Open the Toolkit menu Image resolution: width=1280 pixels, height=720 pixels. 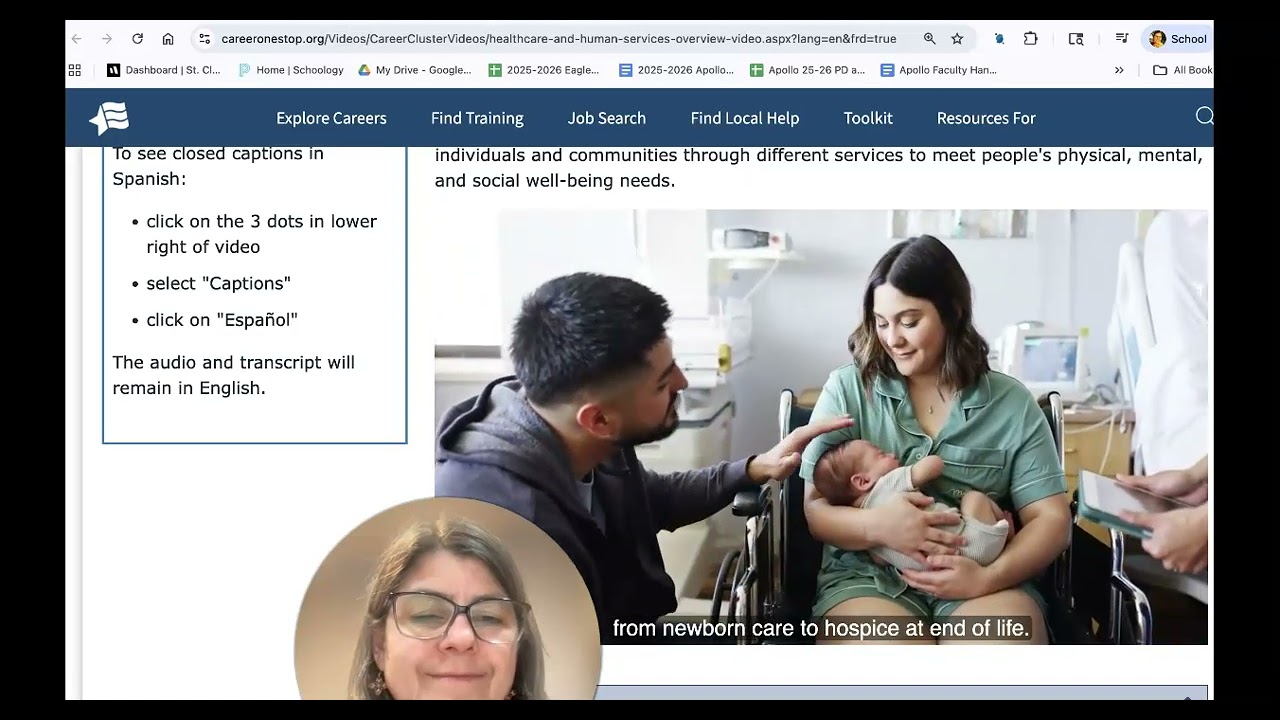(x=868, y=118)
